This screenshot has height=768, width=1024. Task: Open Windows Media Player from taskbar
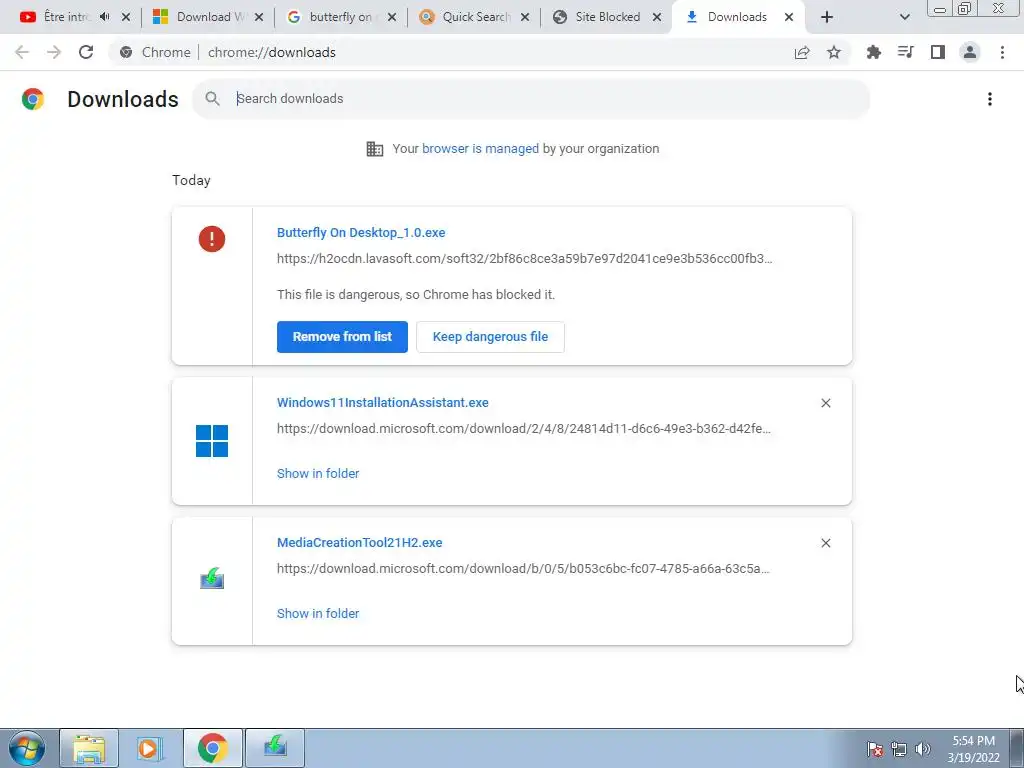(x=150, y=748)
